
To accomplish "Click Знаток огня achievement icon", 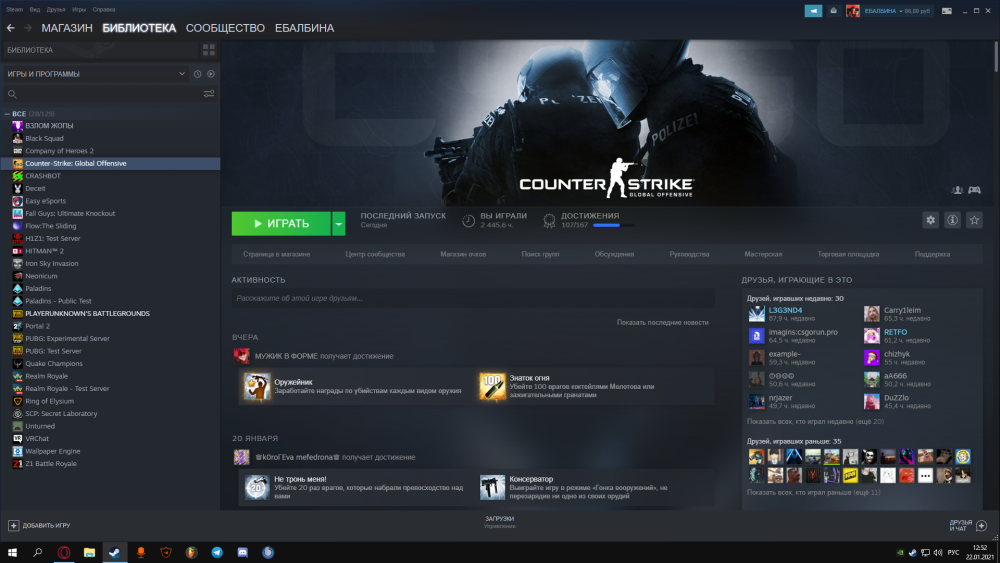I will [492, 386].
